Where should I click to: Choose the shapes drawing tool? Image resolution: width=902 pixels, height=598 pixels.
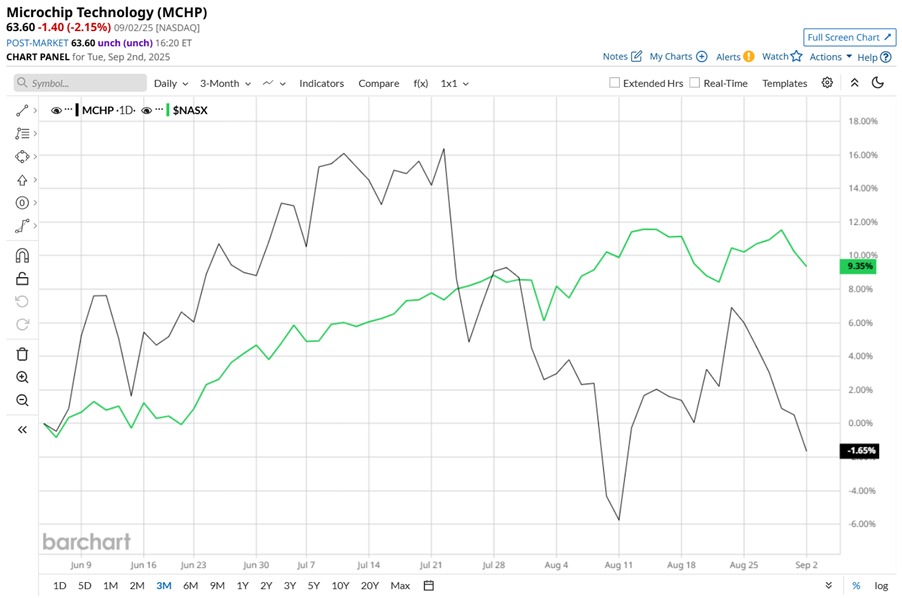tap(22, 156)
